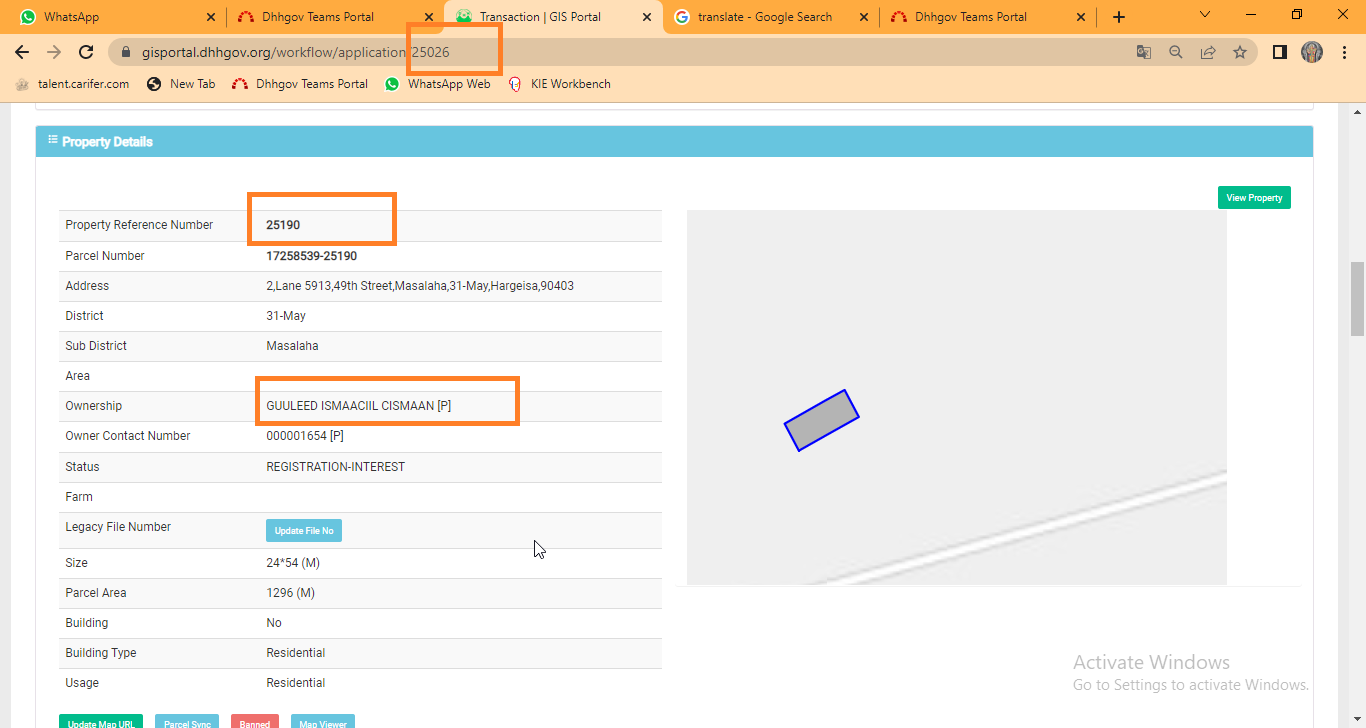Click the size value 24*54 (M)

coord(293,563)
